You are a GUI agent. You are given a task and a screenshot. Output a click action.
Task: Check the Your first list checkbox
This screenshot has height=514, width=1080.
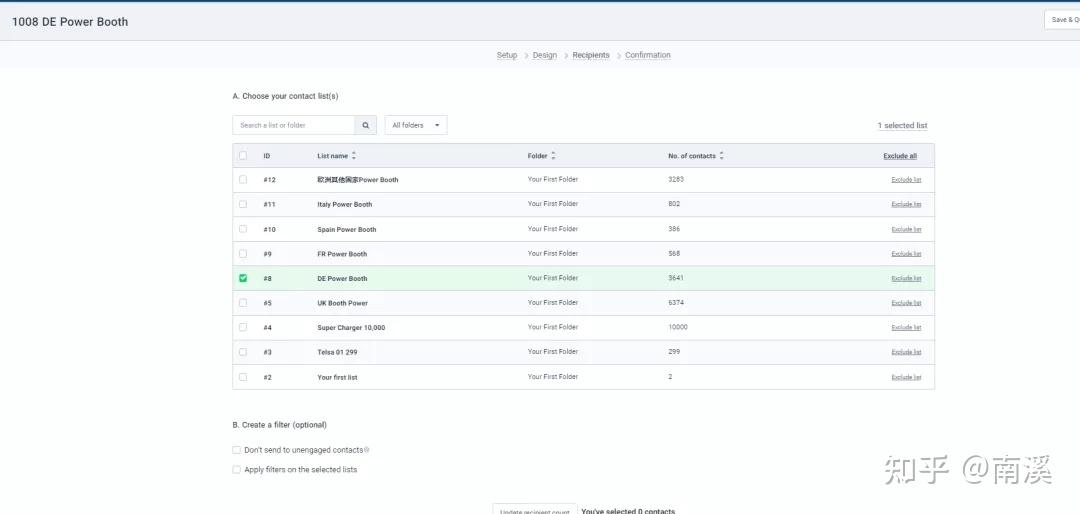coord(242,377)
